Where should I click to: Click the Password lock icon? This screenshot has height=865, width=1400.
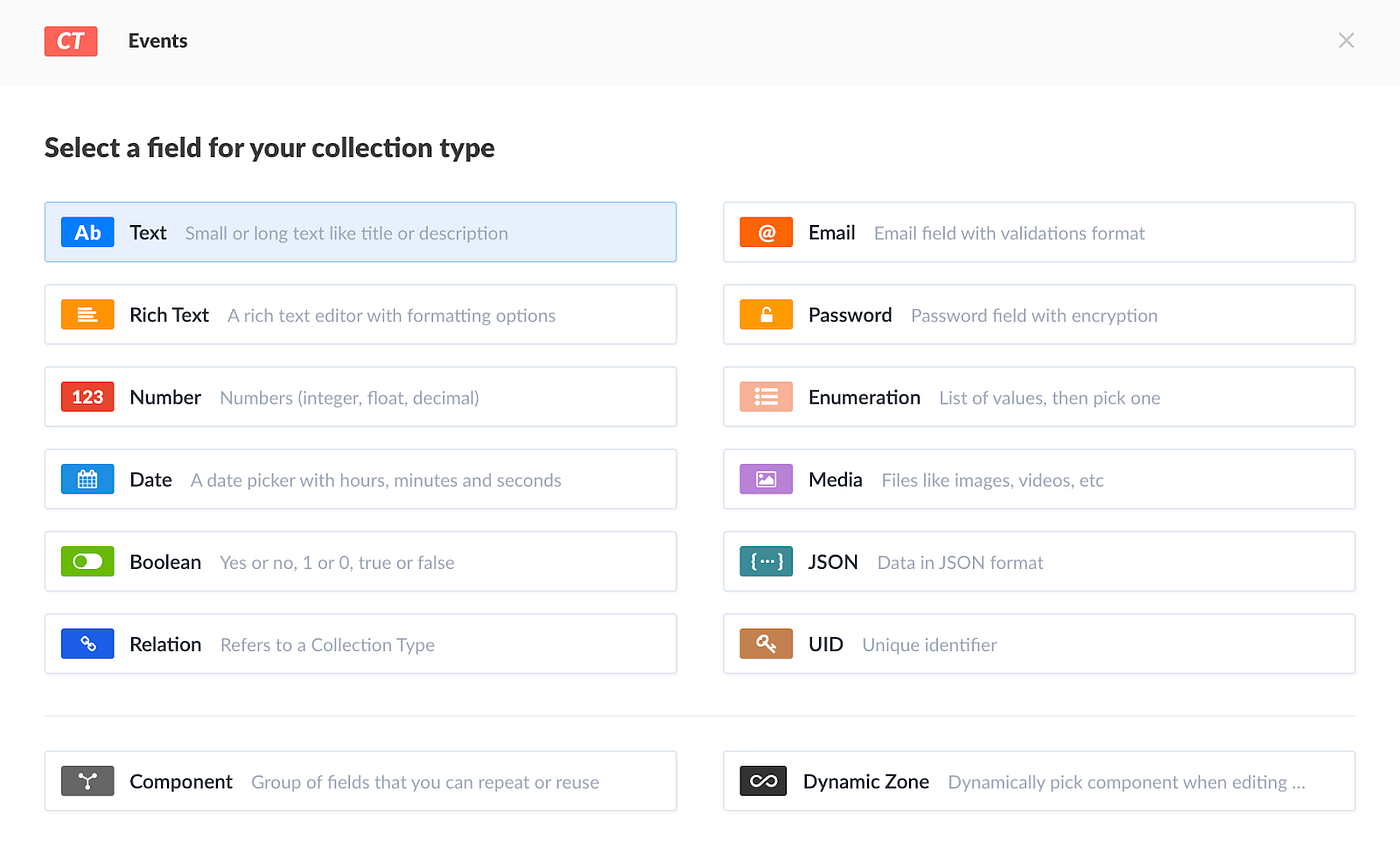click(766, 314)
